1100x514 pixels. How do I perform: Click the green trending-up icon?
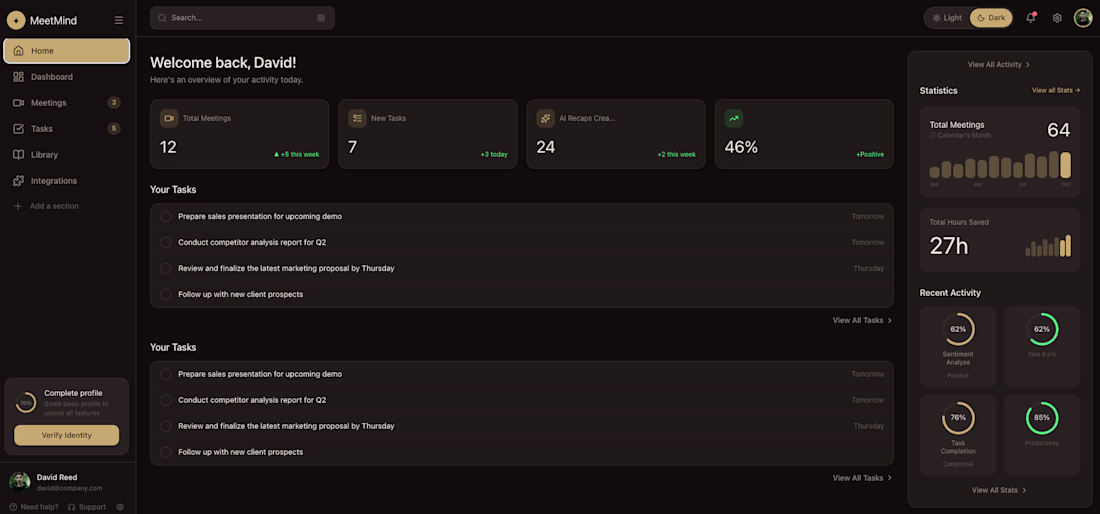tap(734, 118)
